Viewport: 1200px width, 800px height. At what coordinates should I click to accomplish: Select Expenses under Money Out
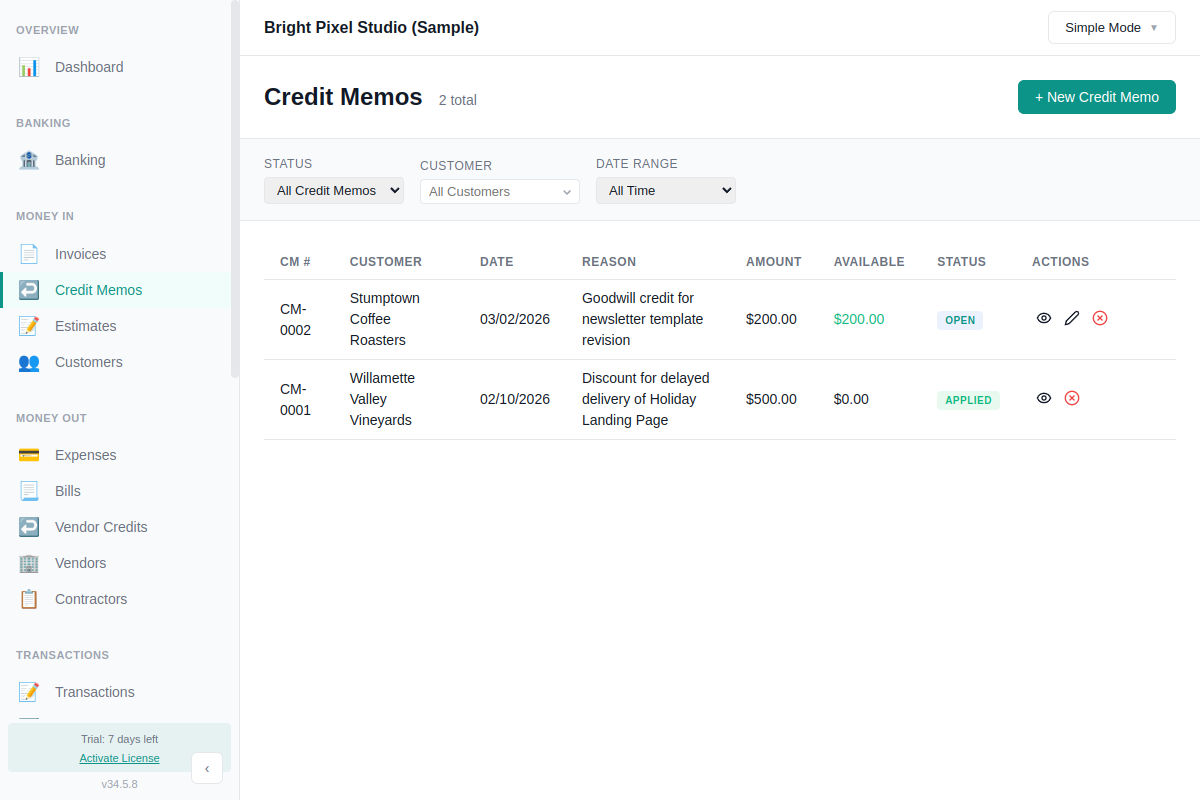click(x=85, y=455)
